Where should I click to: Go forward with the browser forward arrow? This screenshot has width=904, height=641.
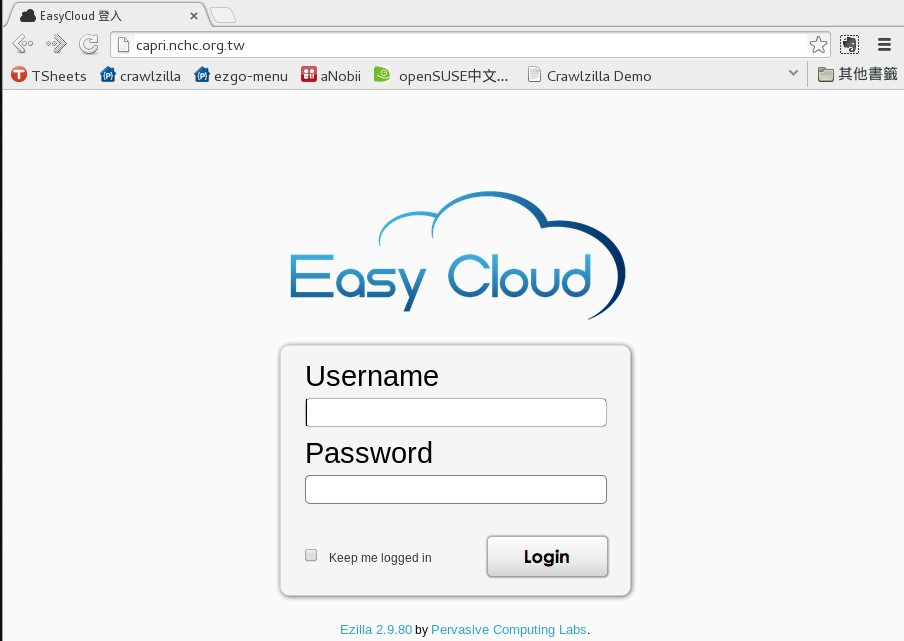coord(56,44)
